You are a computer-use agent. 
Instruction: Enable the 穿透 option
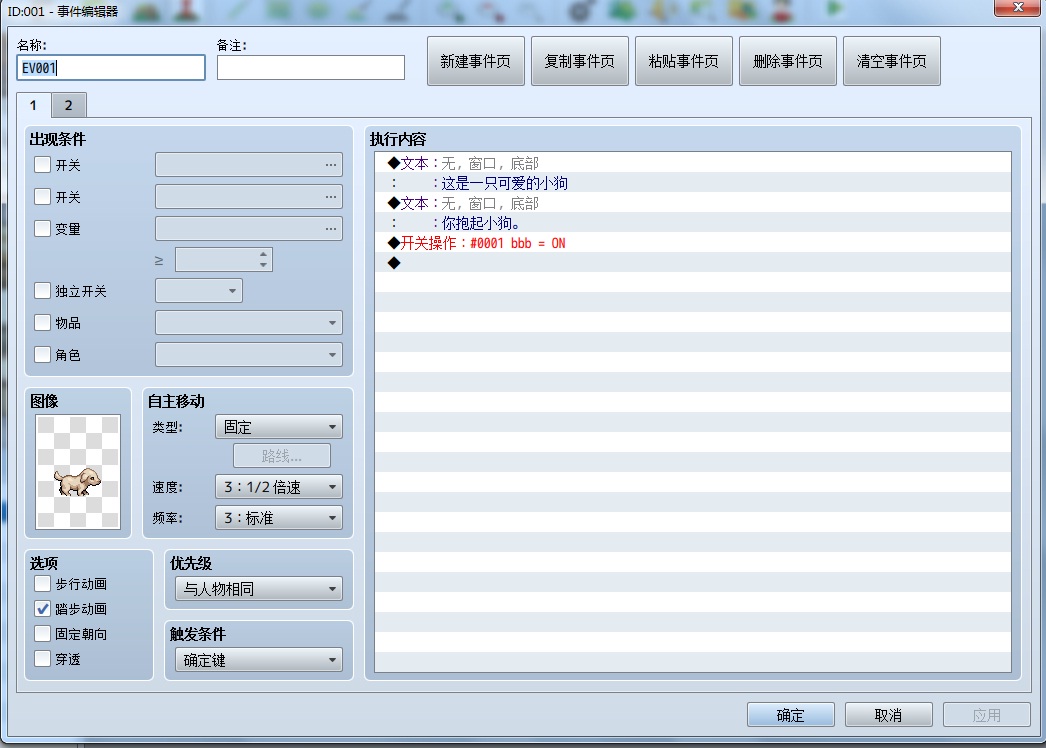42,659
